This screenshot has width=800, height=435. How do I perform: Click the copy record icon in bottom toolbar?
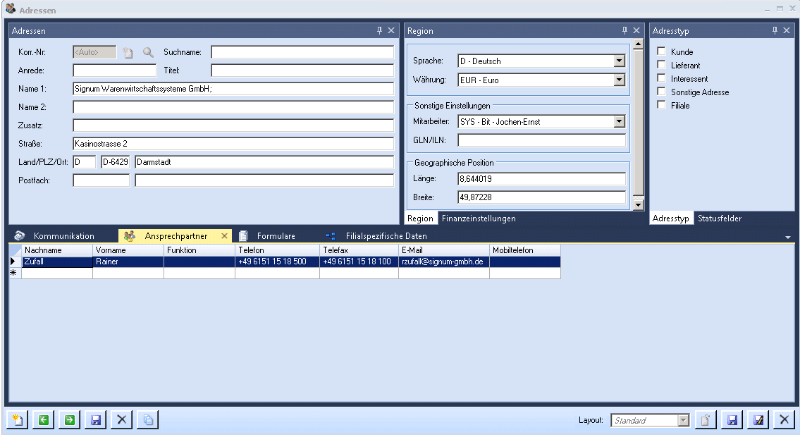(x=147, y=420)
